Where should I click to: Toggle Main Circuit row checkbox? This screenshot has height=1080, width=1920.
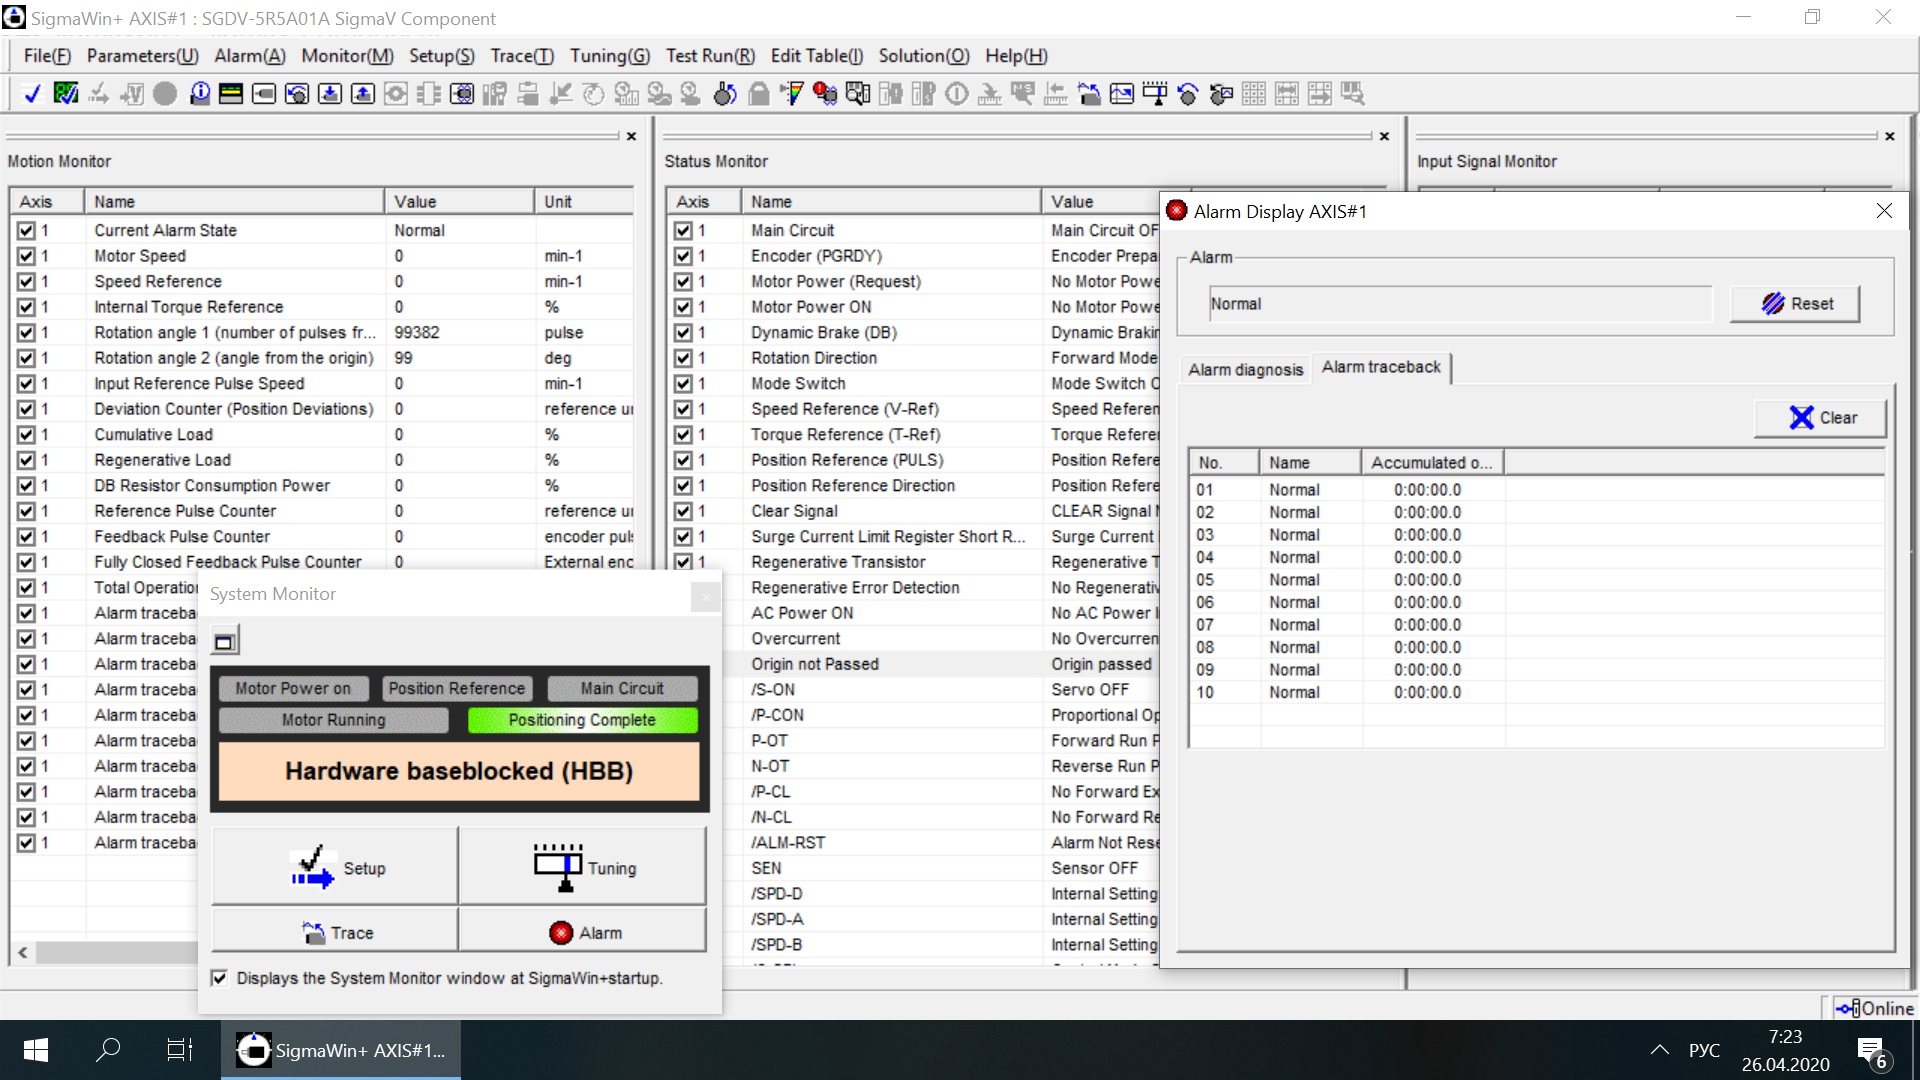pos(683,230)
